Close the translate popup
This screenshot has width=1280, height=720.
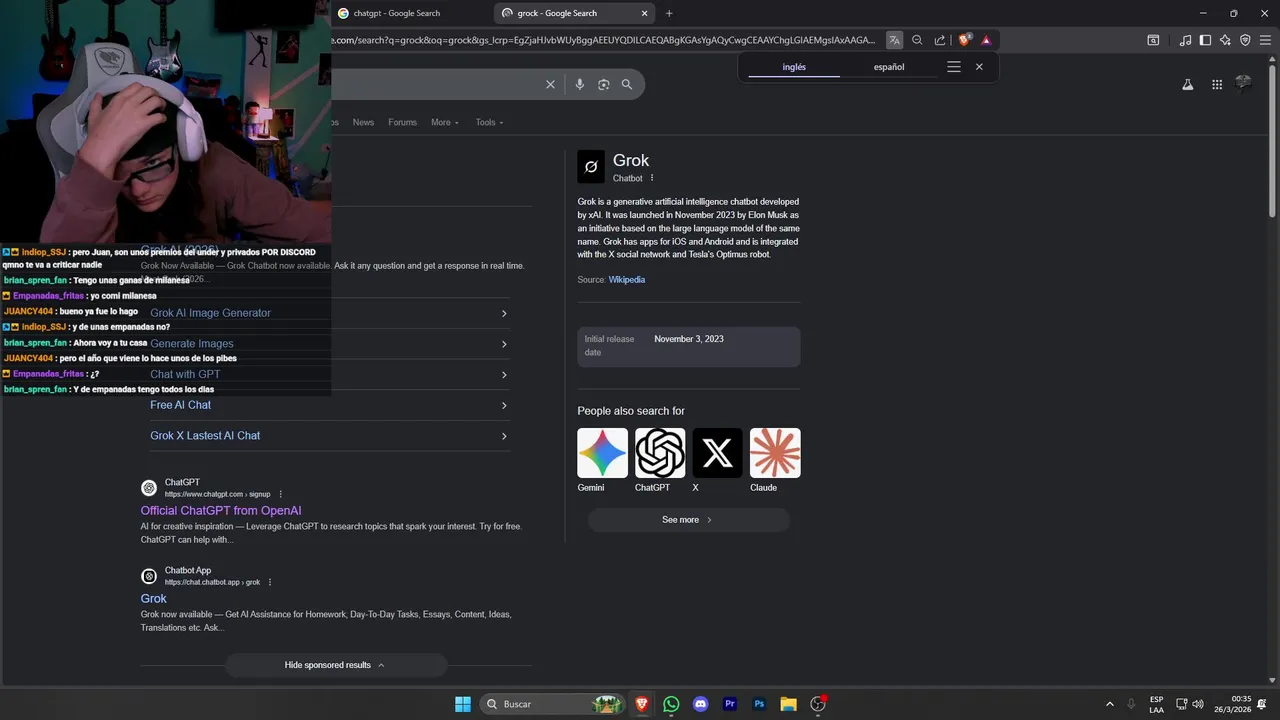pos(979,67)
